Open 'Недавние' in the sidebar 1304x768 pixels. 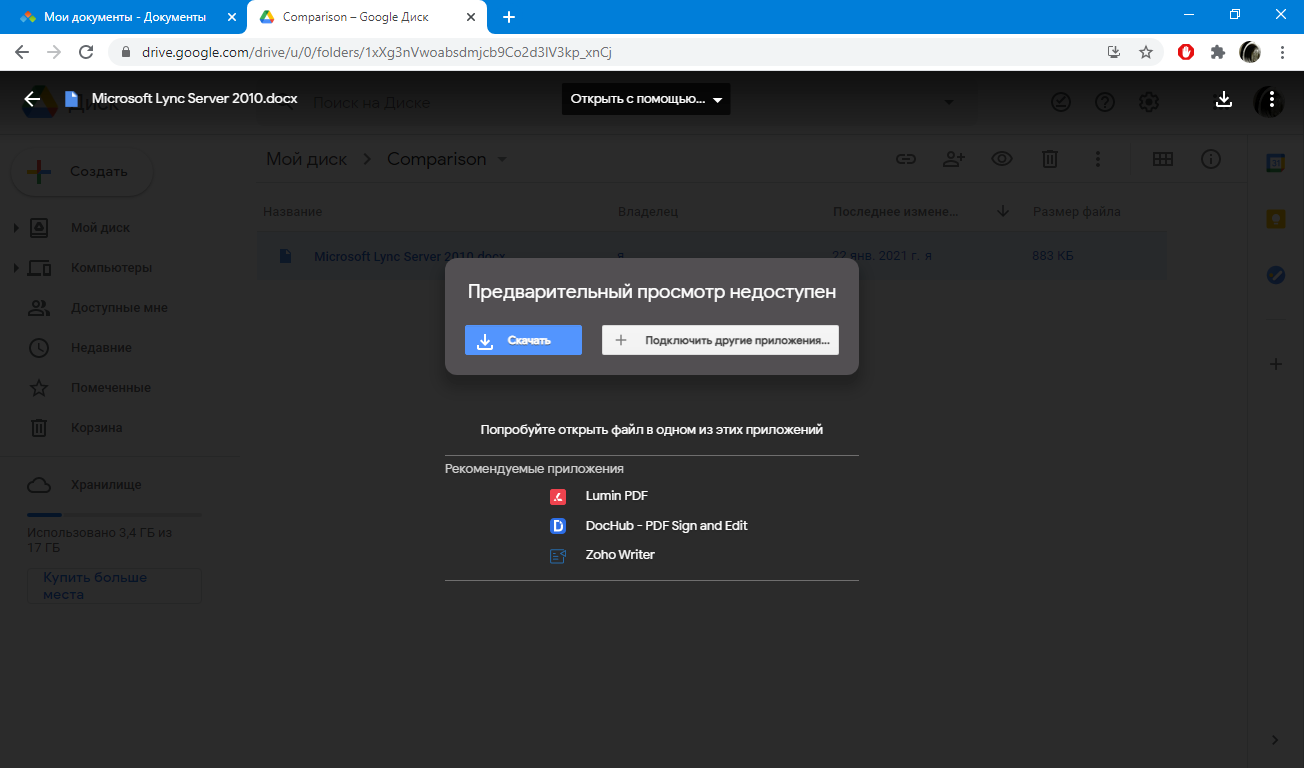coord(101,347)
